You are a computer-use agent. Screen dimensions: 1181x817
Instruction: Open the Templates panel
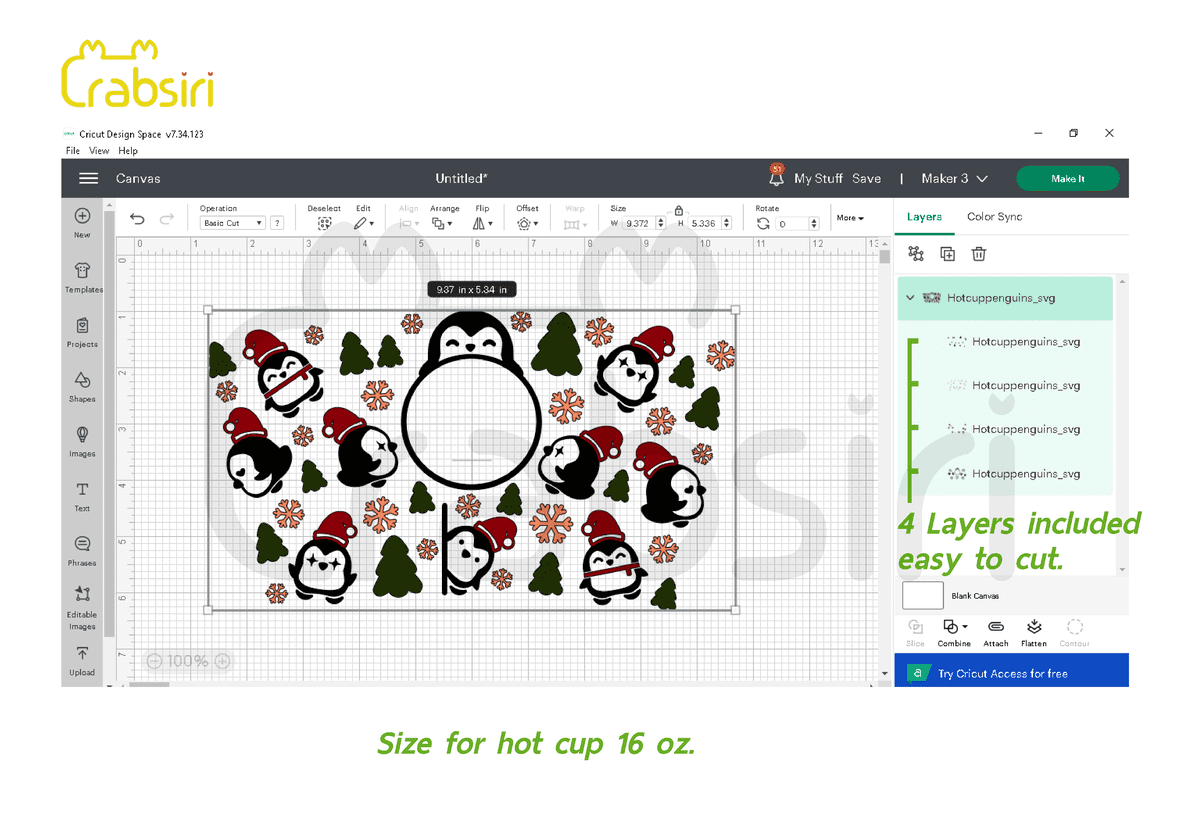click(83, 275)
